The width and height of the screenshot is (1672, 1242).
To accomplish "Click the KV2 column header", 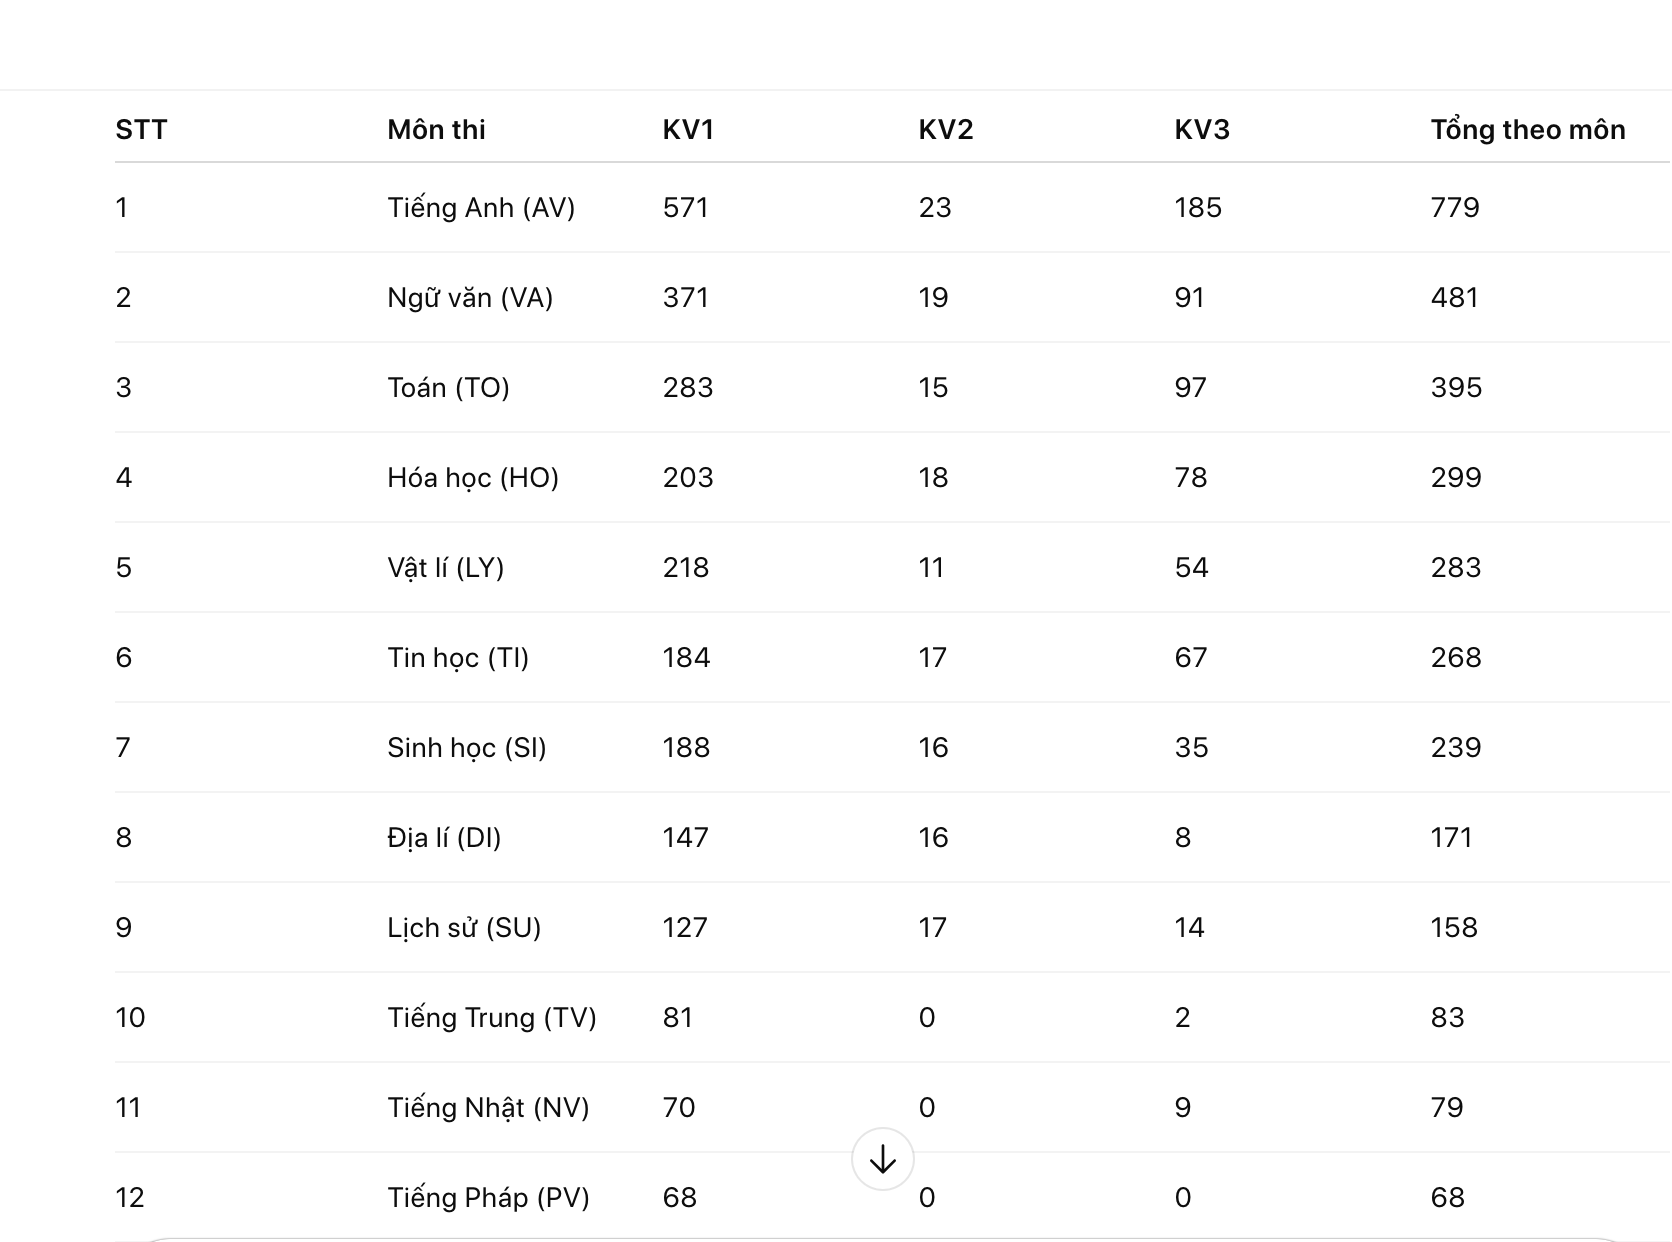I will pyautogui.click(x=946, y=130).
